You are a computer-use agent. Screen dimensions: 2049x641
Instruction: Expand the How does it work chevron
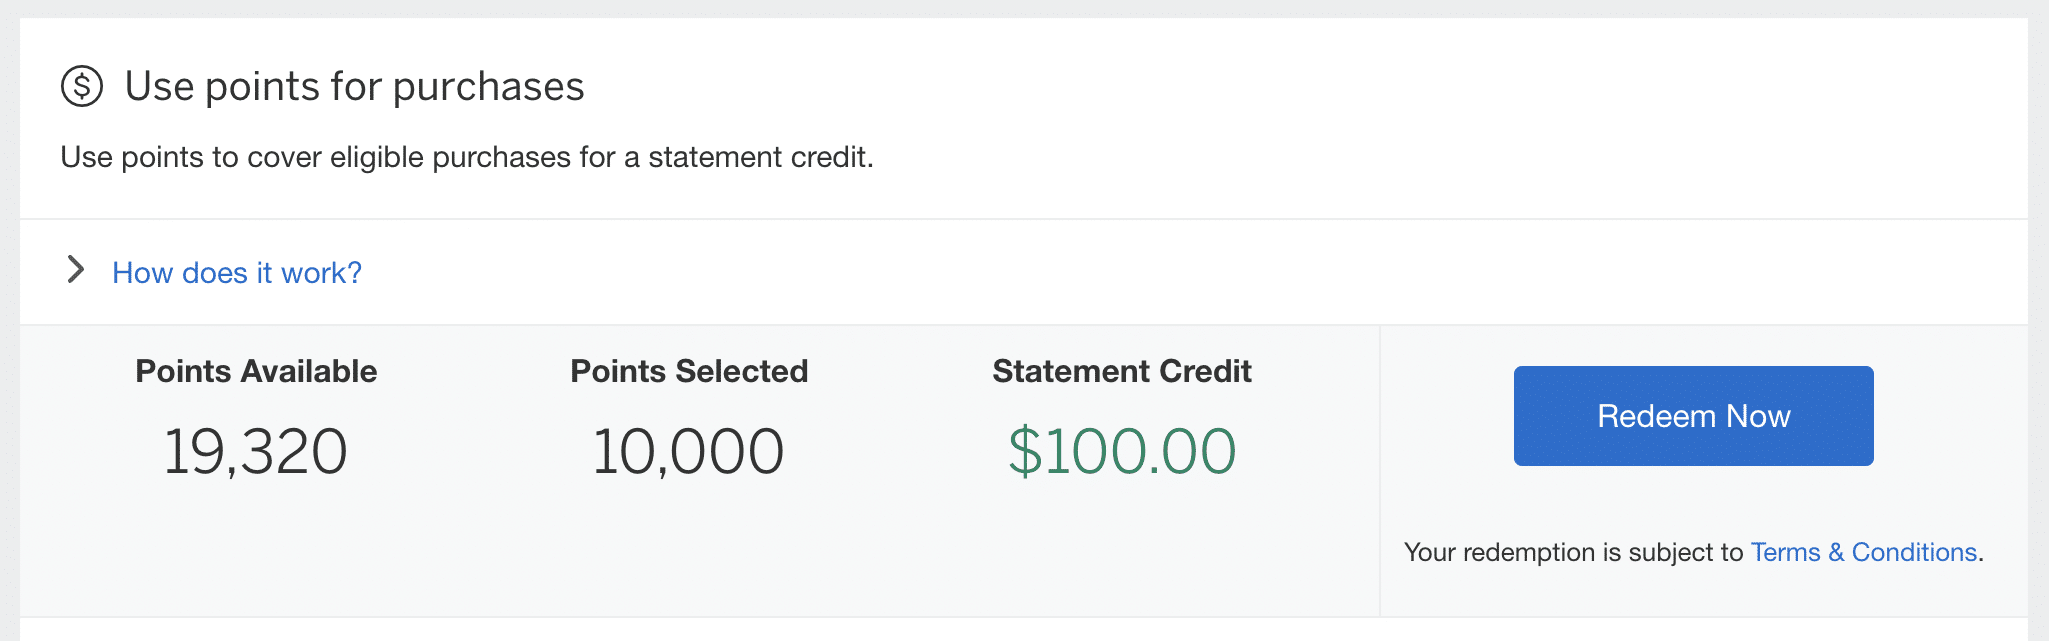pos(75,270)
